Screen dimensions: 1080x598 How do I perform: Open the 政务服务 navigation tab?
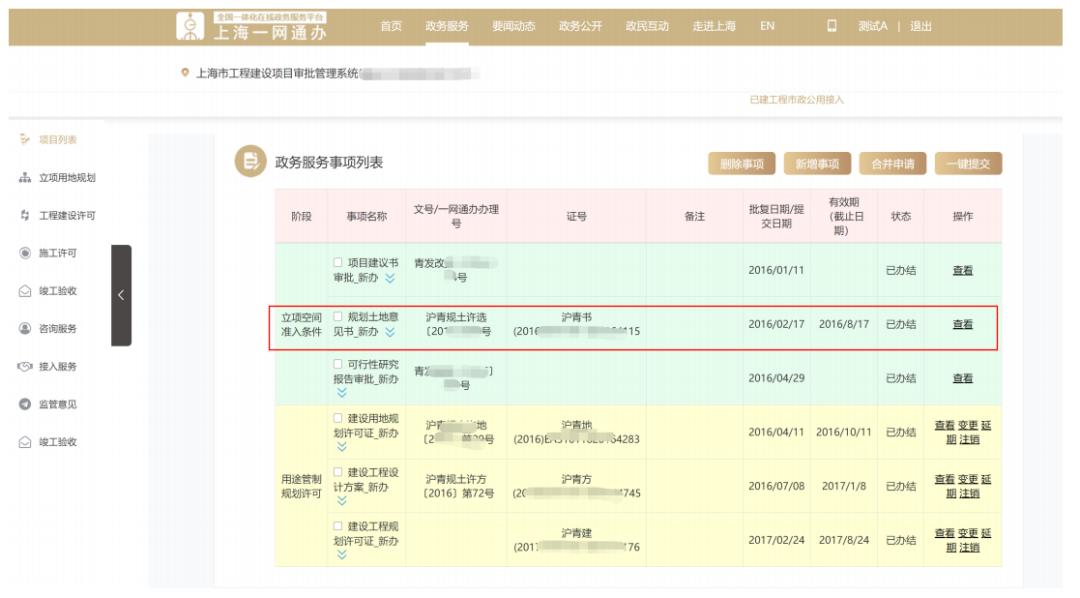click(x=446, y=26)
